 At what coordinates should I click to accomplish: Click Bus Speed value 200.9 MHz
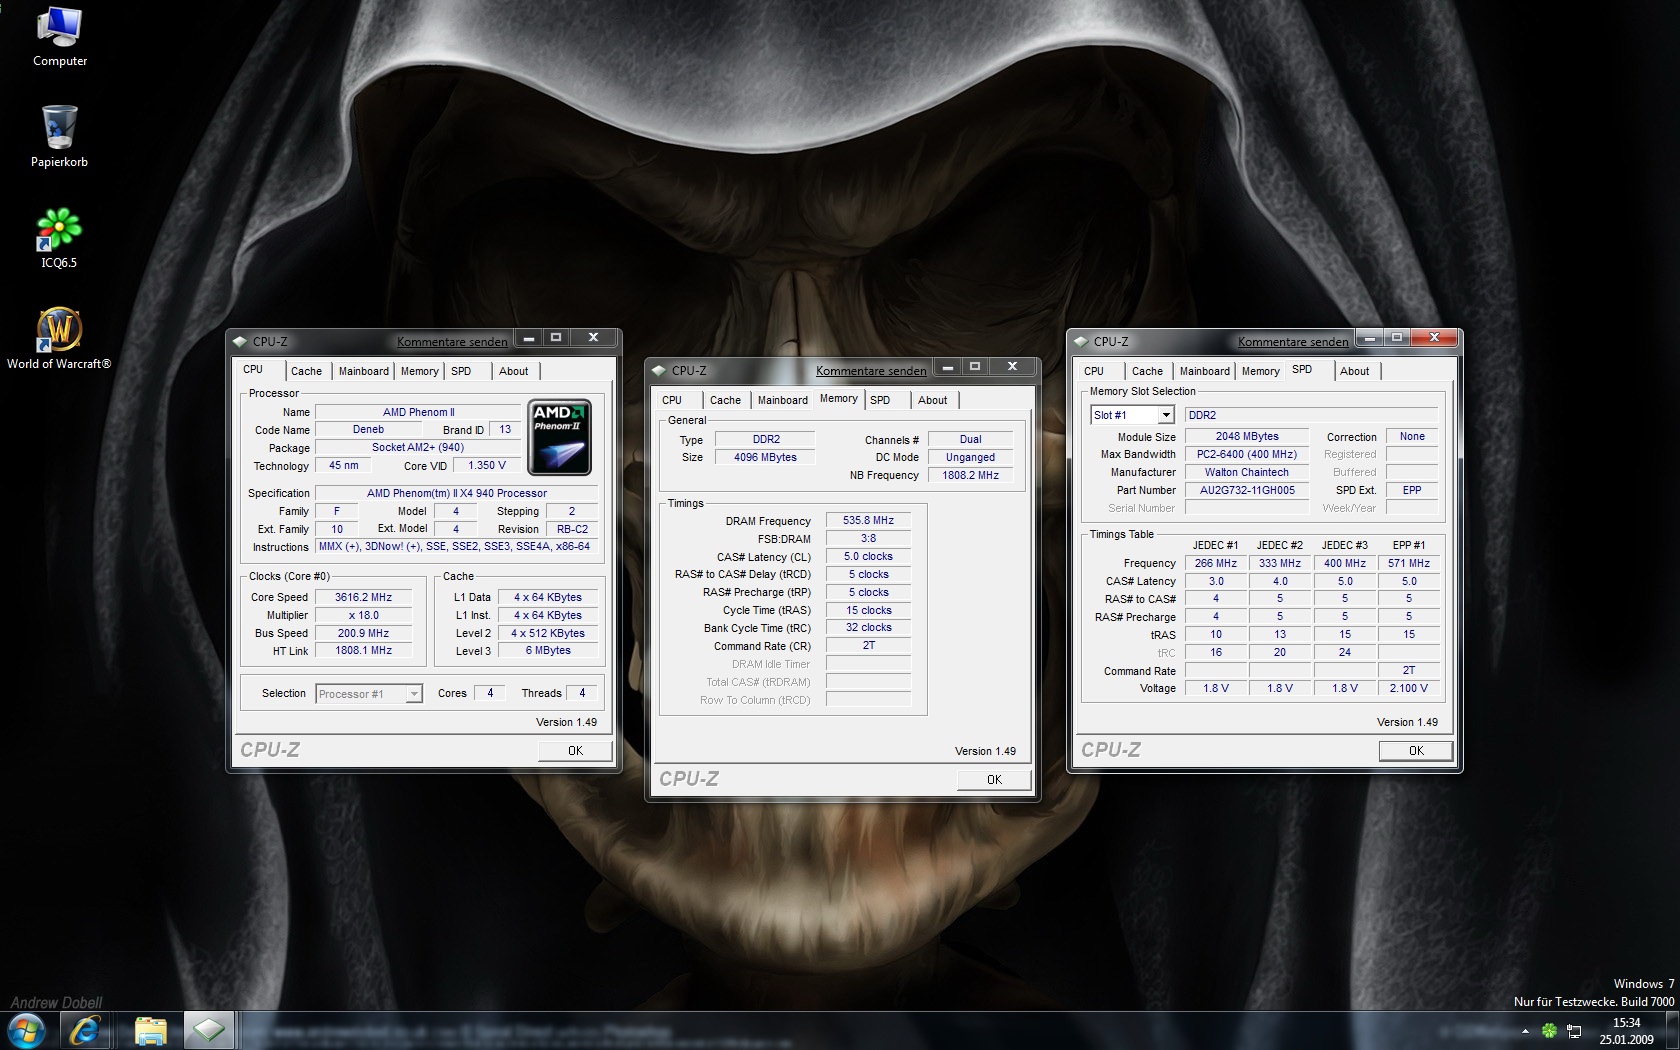point(363,634)
